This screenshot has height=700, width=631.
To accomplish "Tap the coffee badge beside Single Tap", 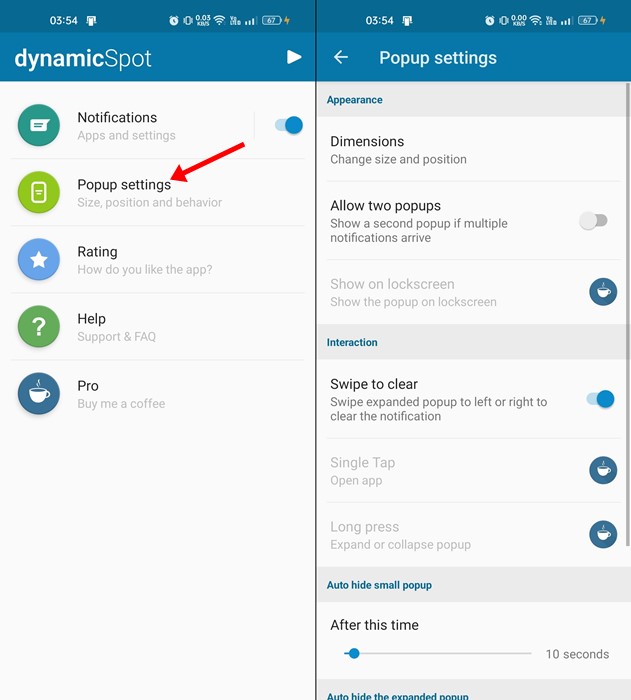I will click(x=603, y=470).
